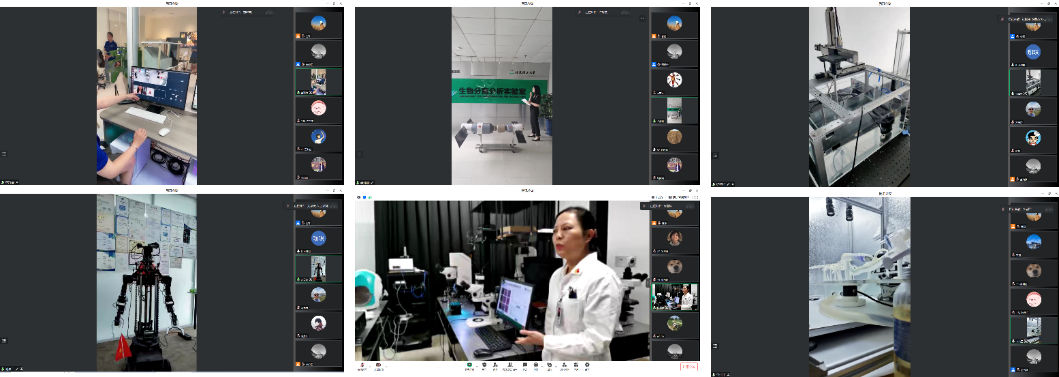This screenshot has width=1059, height=377.
Task: Open participants list icon in meeting toolbar
Action: pyautogui.click(x=510, y=365)
